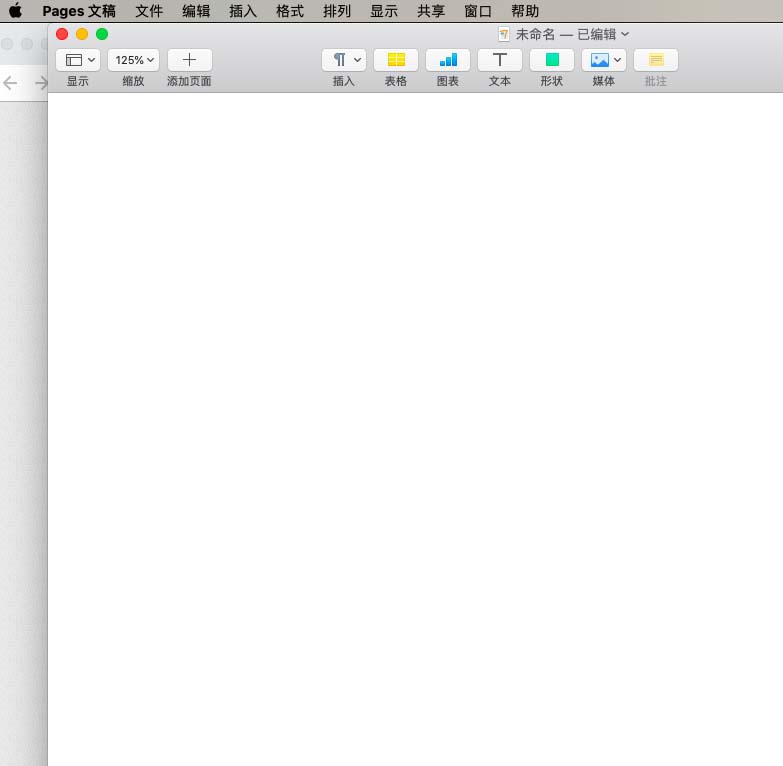This screenshot has width=783, height=766.
Task: Open the Apple menu
Action: click(15, 12)
